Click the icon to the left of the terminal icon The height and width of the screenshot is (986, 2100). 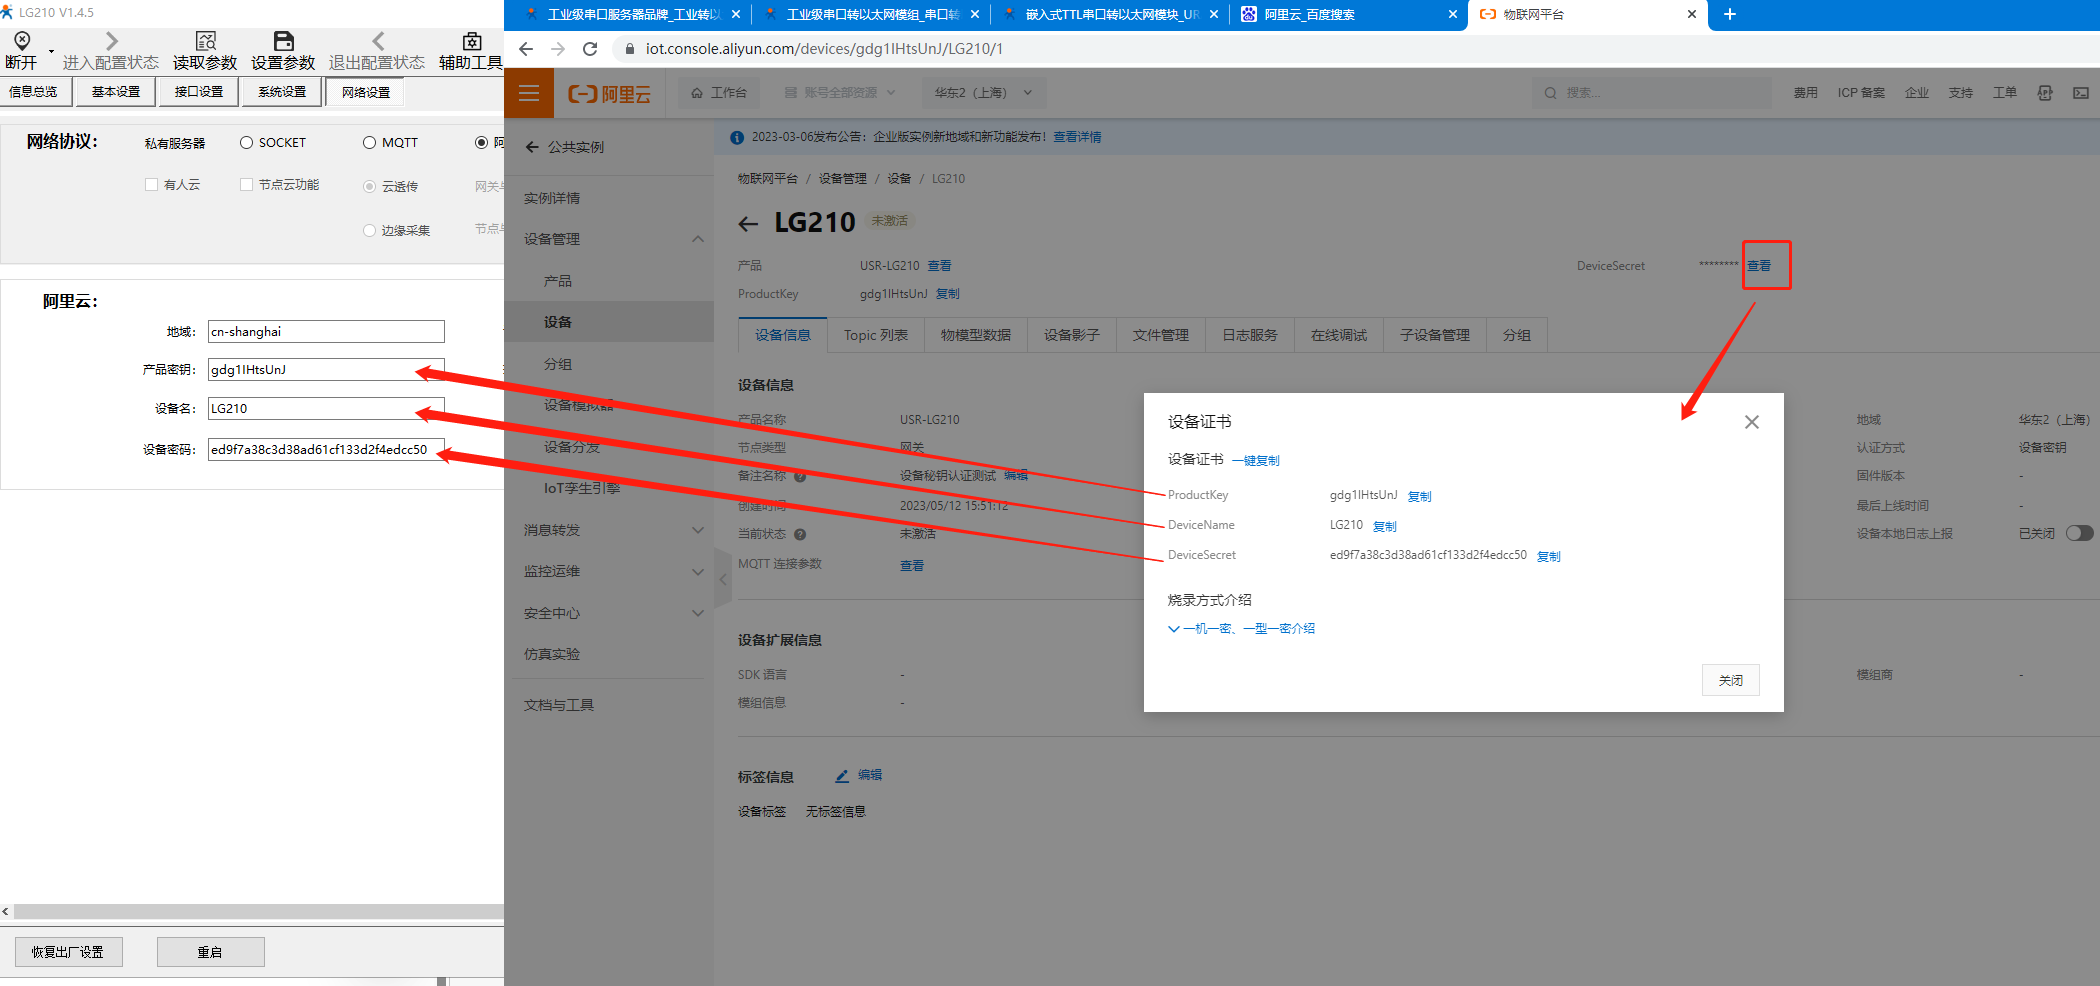click(x=2045, y=93)
